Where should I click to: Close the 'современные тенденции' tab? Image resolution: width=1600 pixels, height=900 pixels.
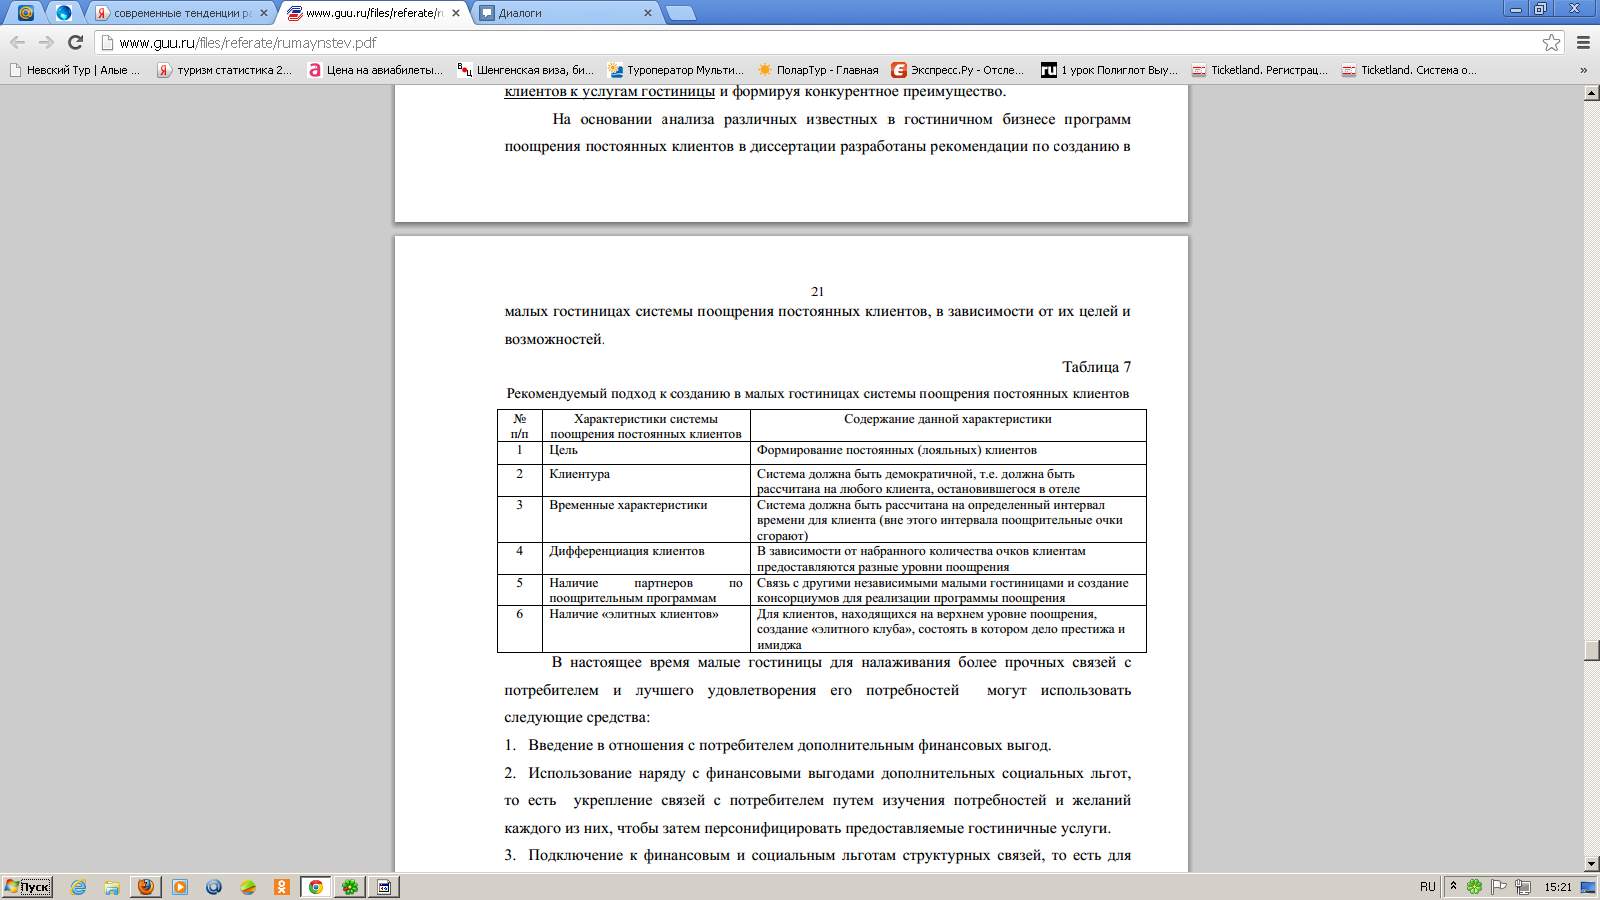(x=264, y=13)
